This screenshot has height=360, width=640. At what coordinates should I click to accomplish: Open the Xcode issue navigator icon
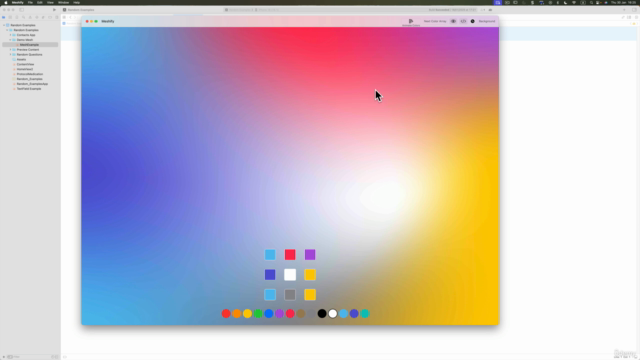click(30, 17)
